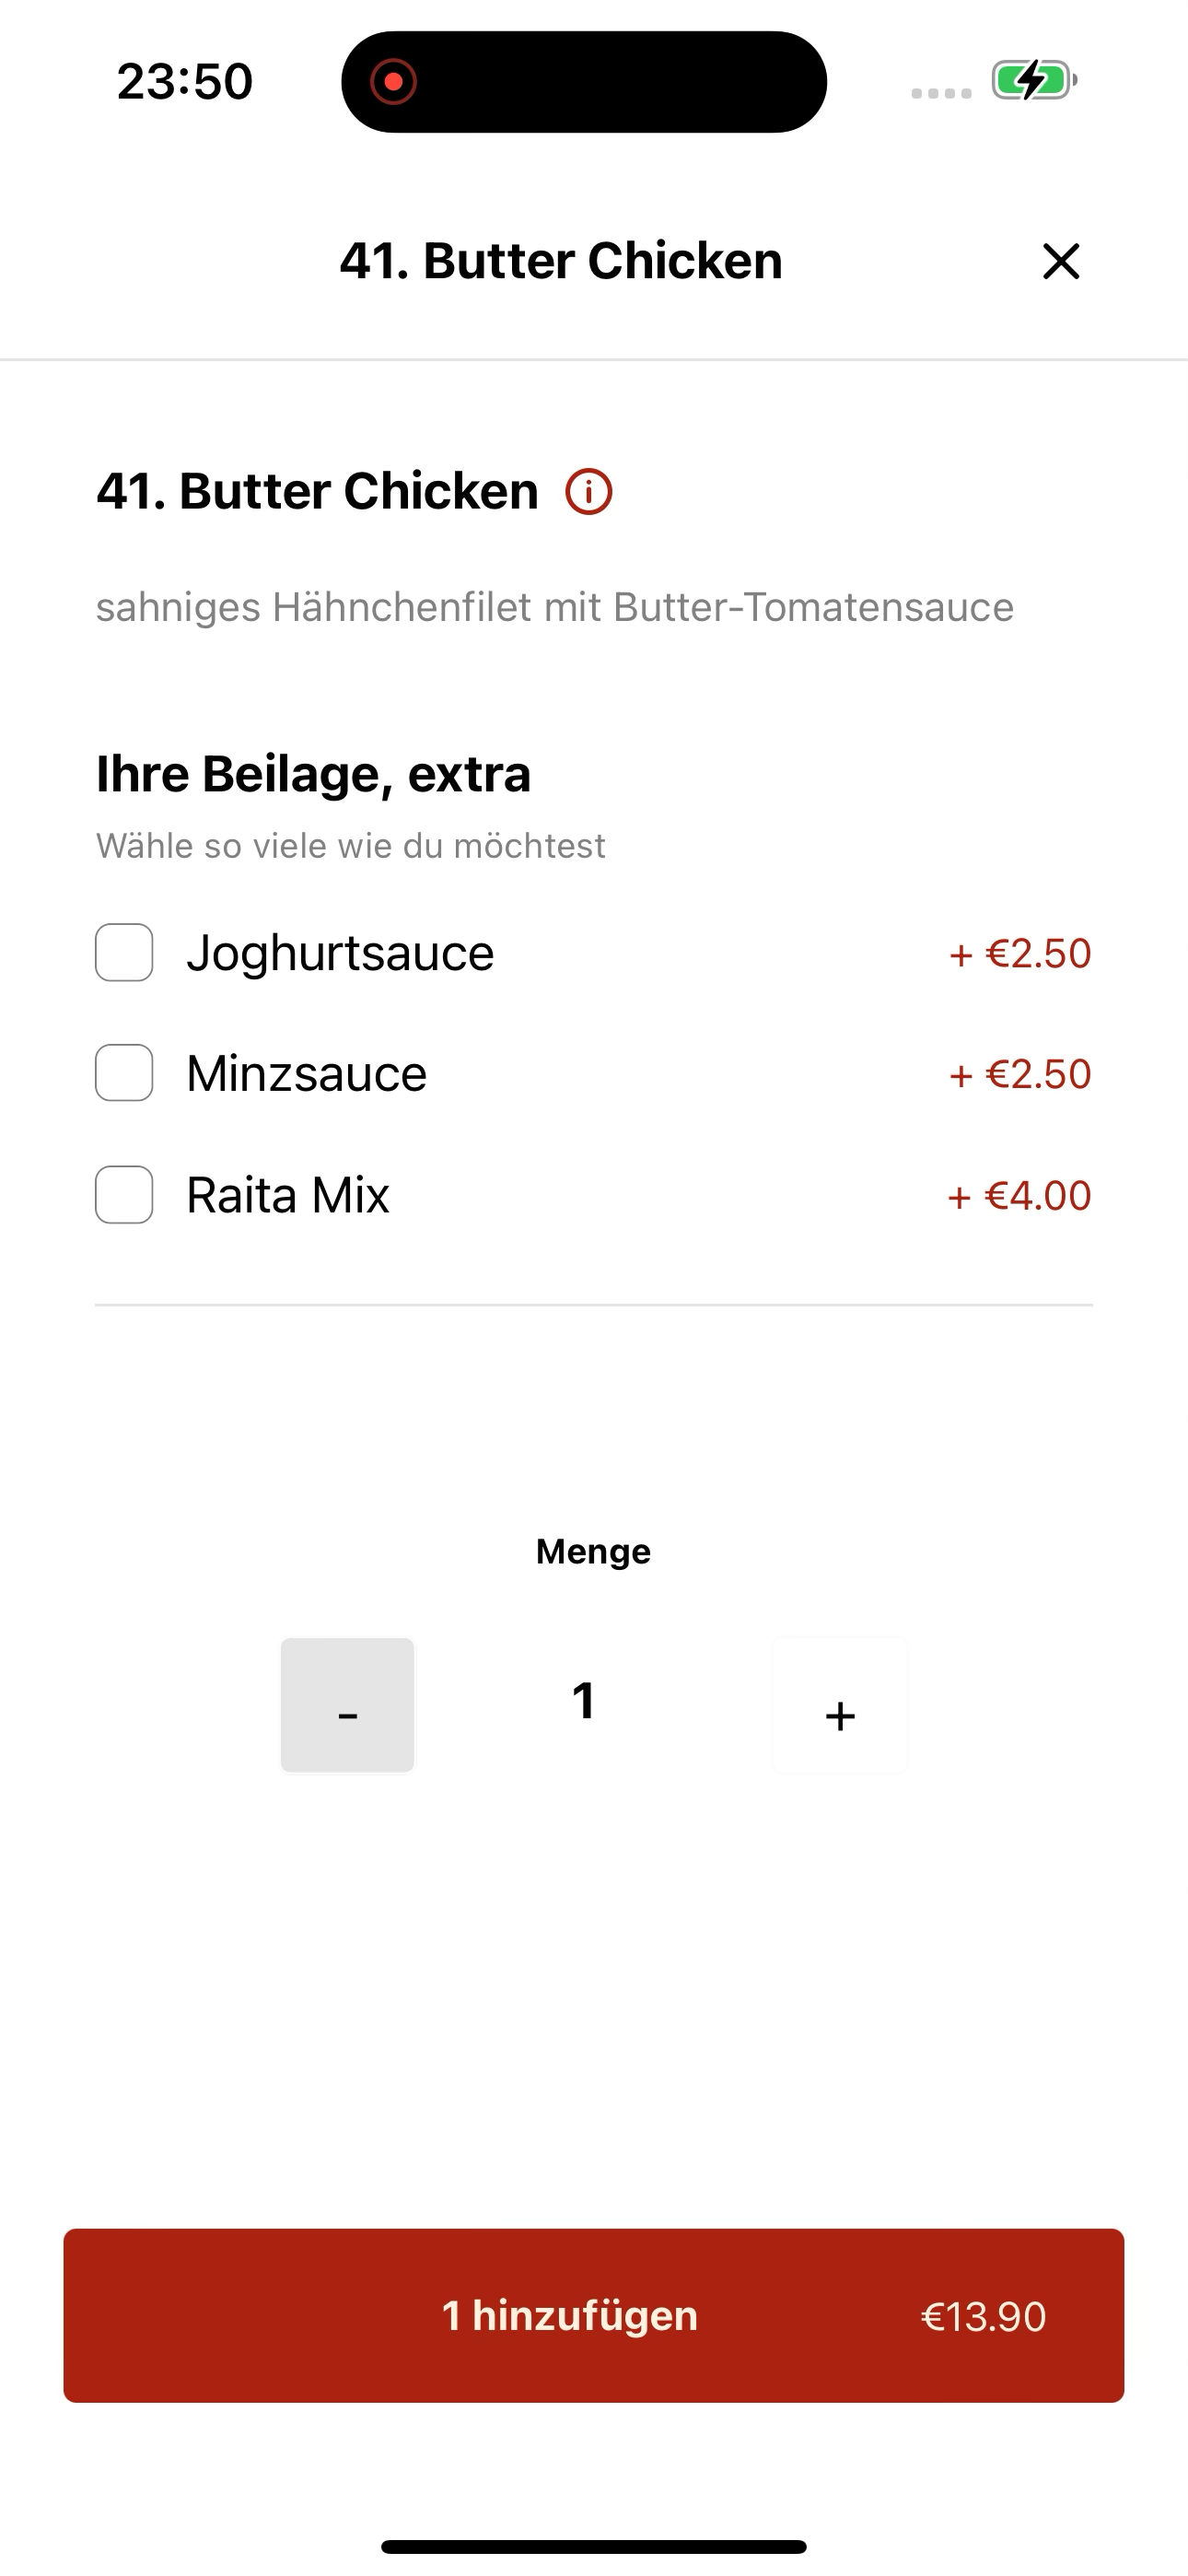
Task: Increase quantity with the plus button
Action: pyautogui.click(x=840, y=1705)
